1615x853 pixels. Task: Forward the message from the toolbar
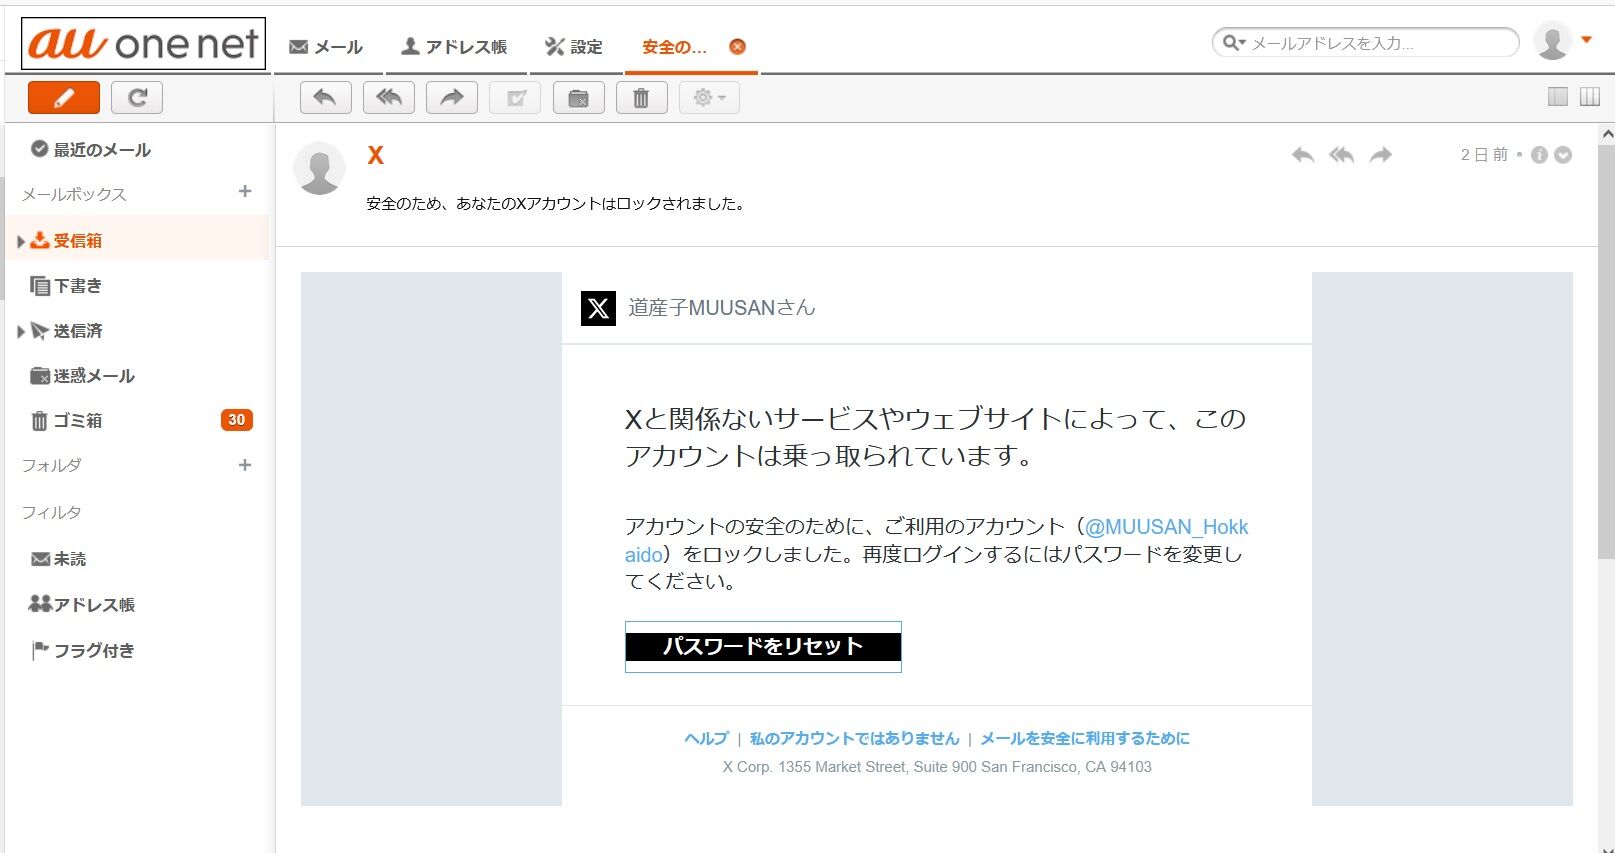pyautogui.click(x=452, y=98)
